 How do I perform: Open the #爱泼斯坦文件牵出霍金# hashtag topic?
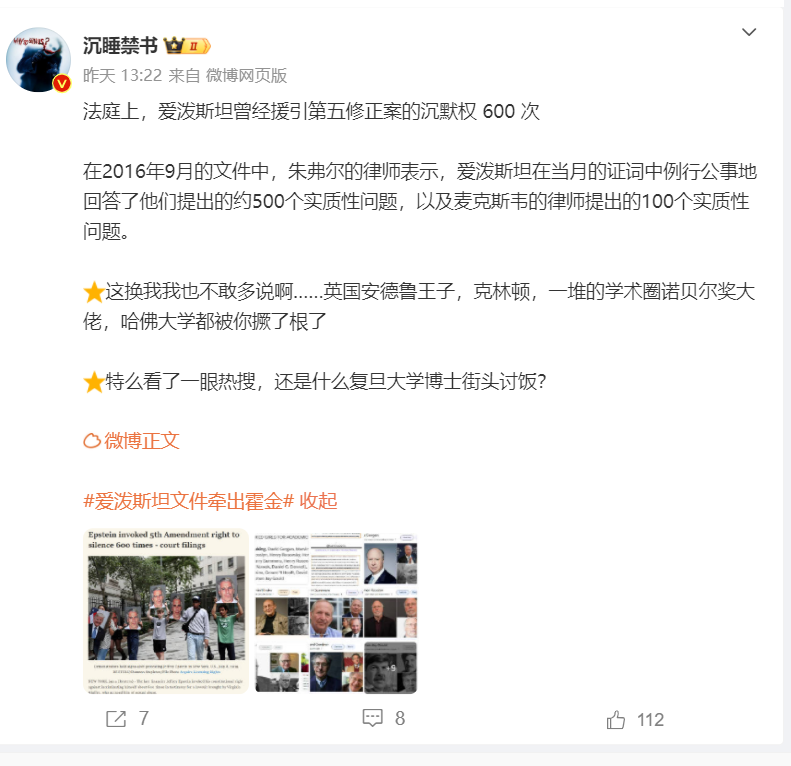pyautogui.click(x=189, y=501)
